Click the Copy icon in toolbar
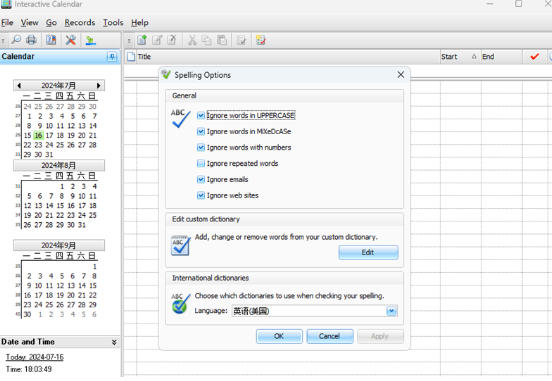552x381 pixels. click(207, 40)
